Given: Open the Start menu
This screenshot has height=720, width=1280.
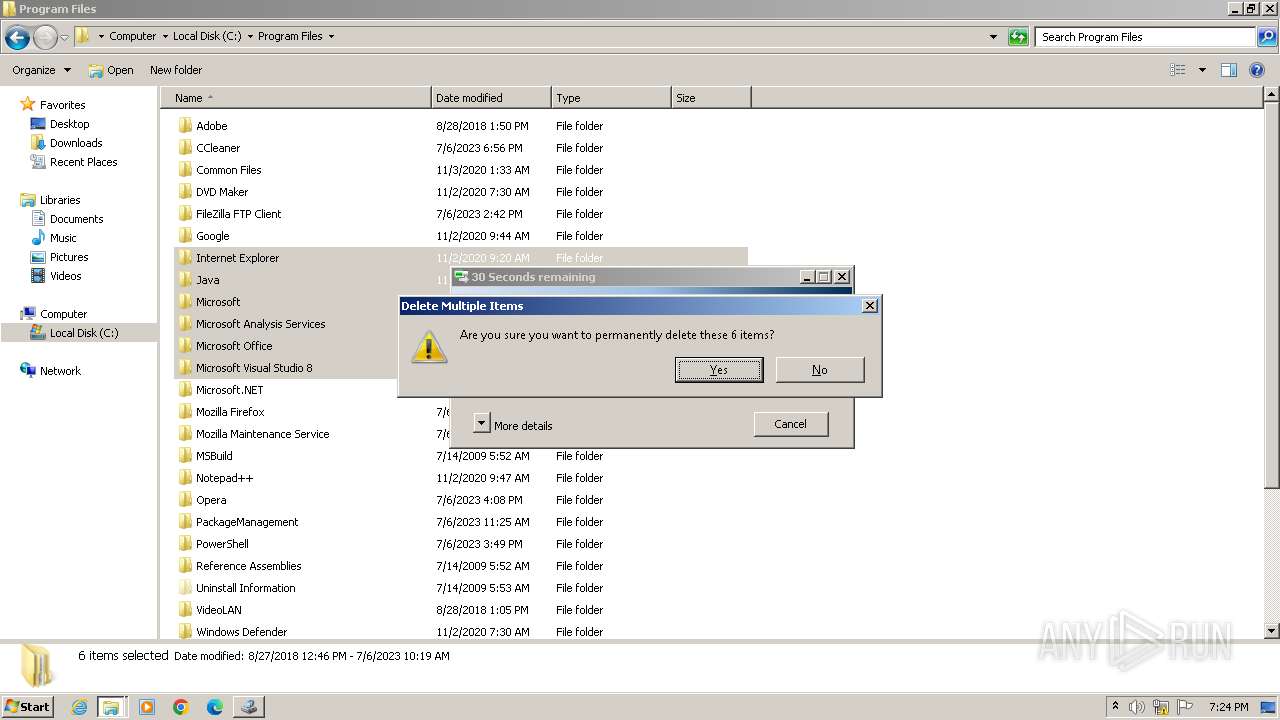Looking at the screenshot, I should pos(28,706).
